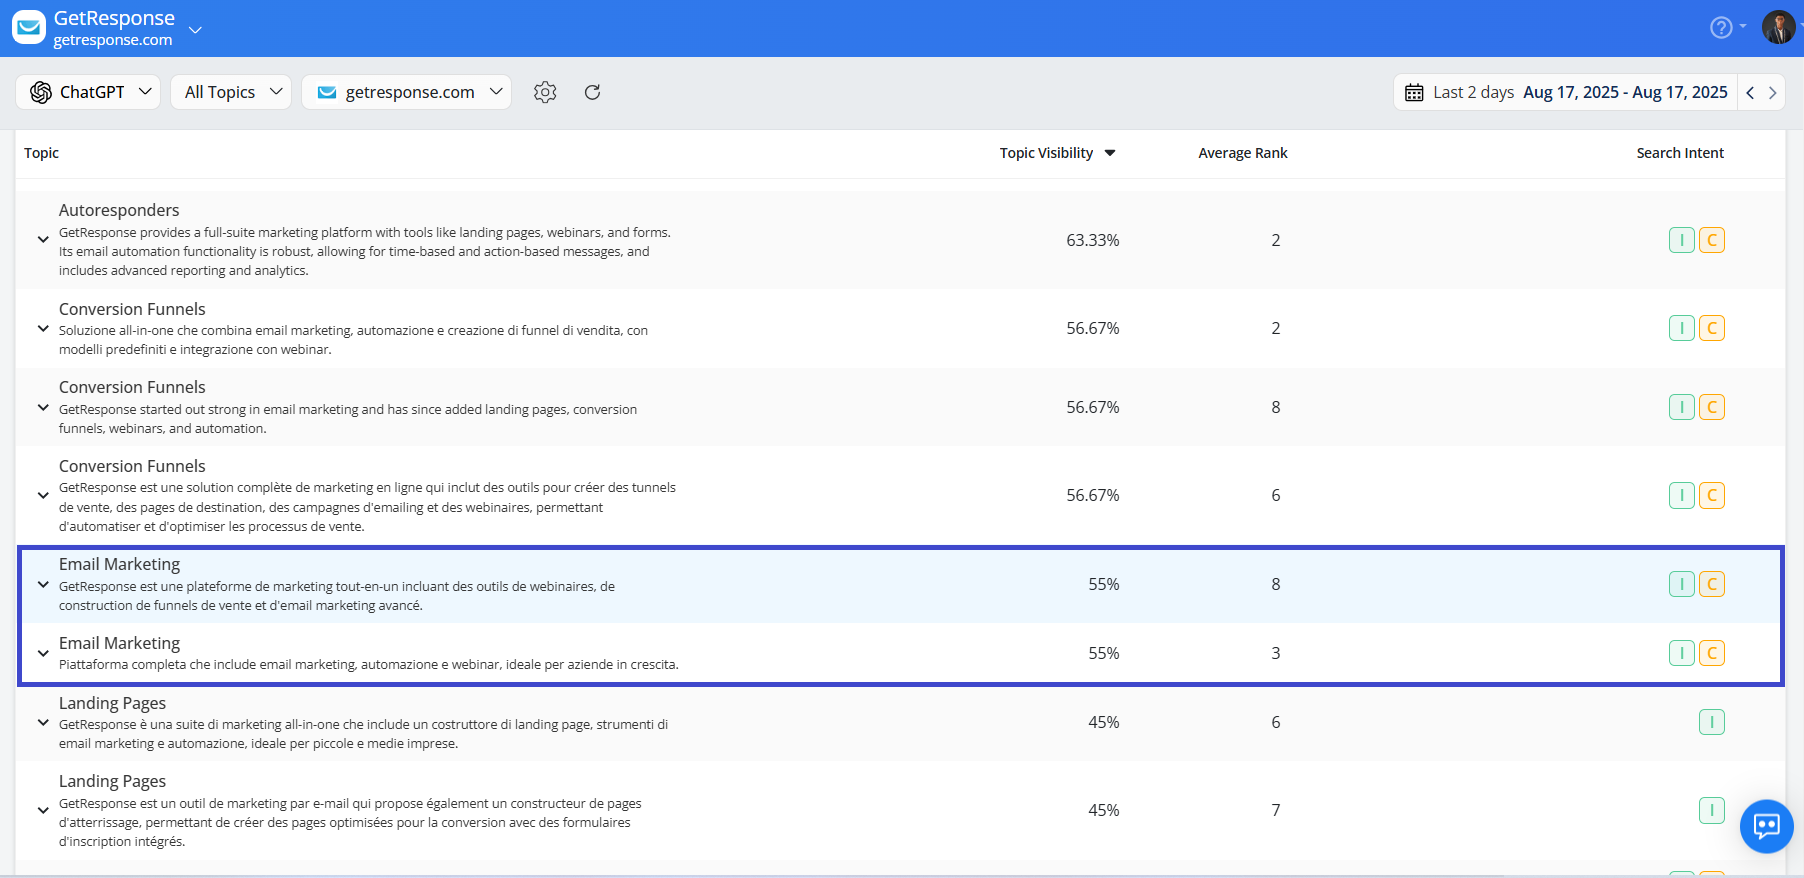Screen dimensions: 1804x878
Task: Open the calendar date range picker
Action: 1566,92
